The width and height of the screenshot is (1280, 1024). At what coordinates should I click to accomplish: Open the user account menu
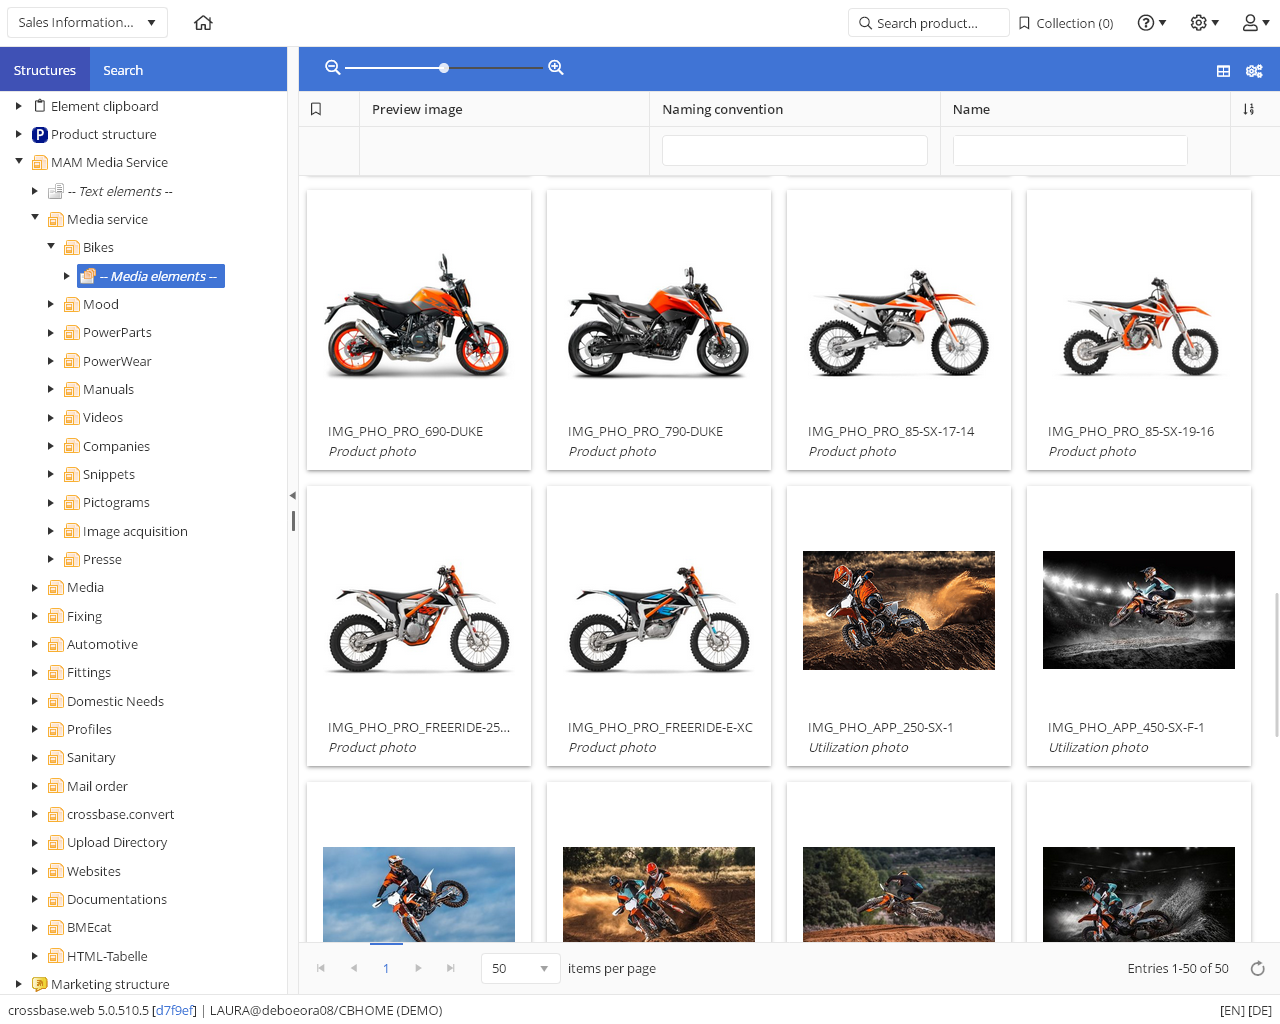(x=1255, y=23)
